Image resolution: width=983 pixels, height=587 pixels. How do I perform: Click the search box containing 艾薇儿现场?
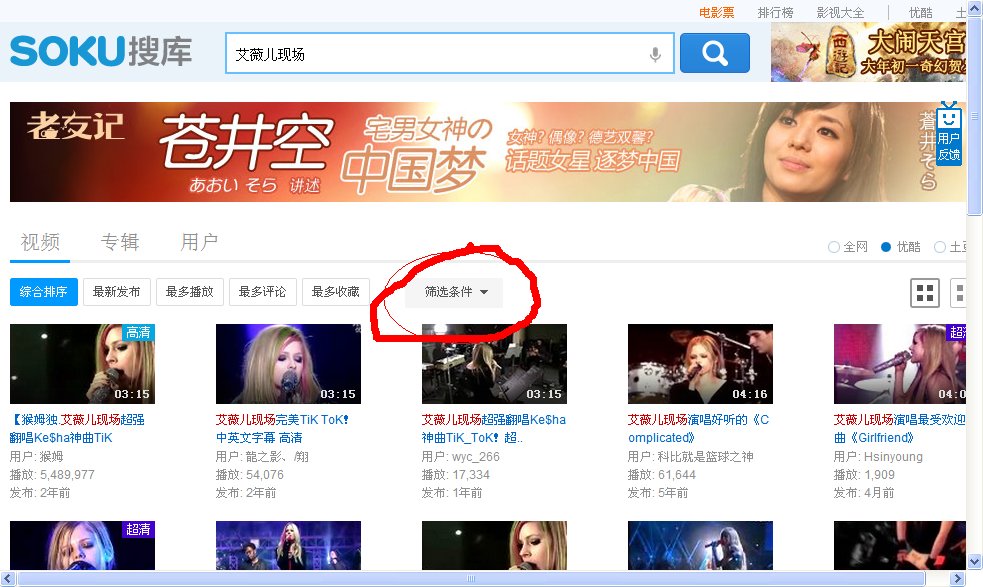pyautogui.click(x=435, y=54)
